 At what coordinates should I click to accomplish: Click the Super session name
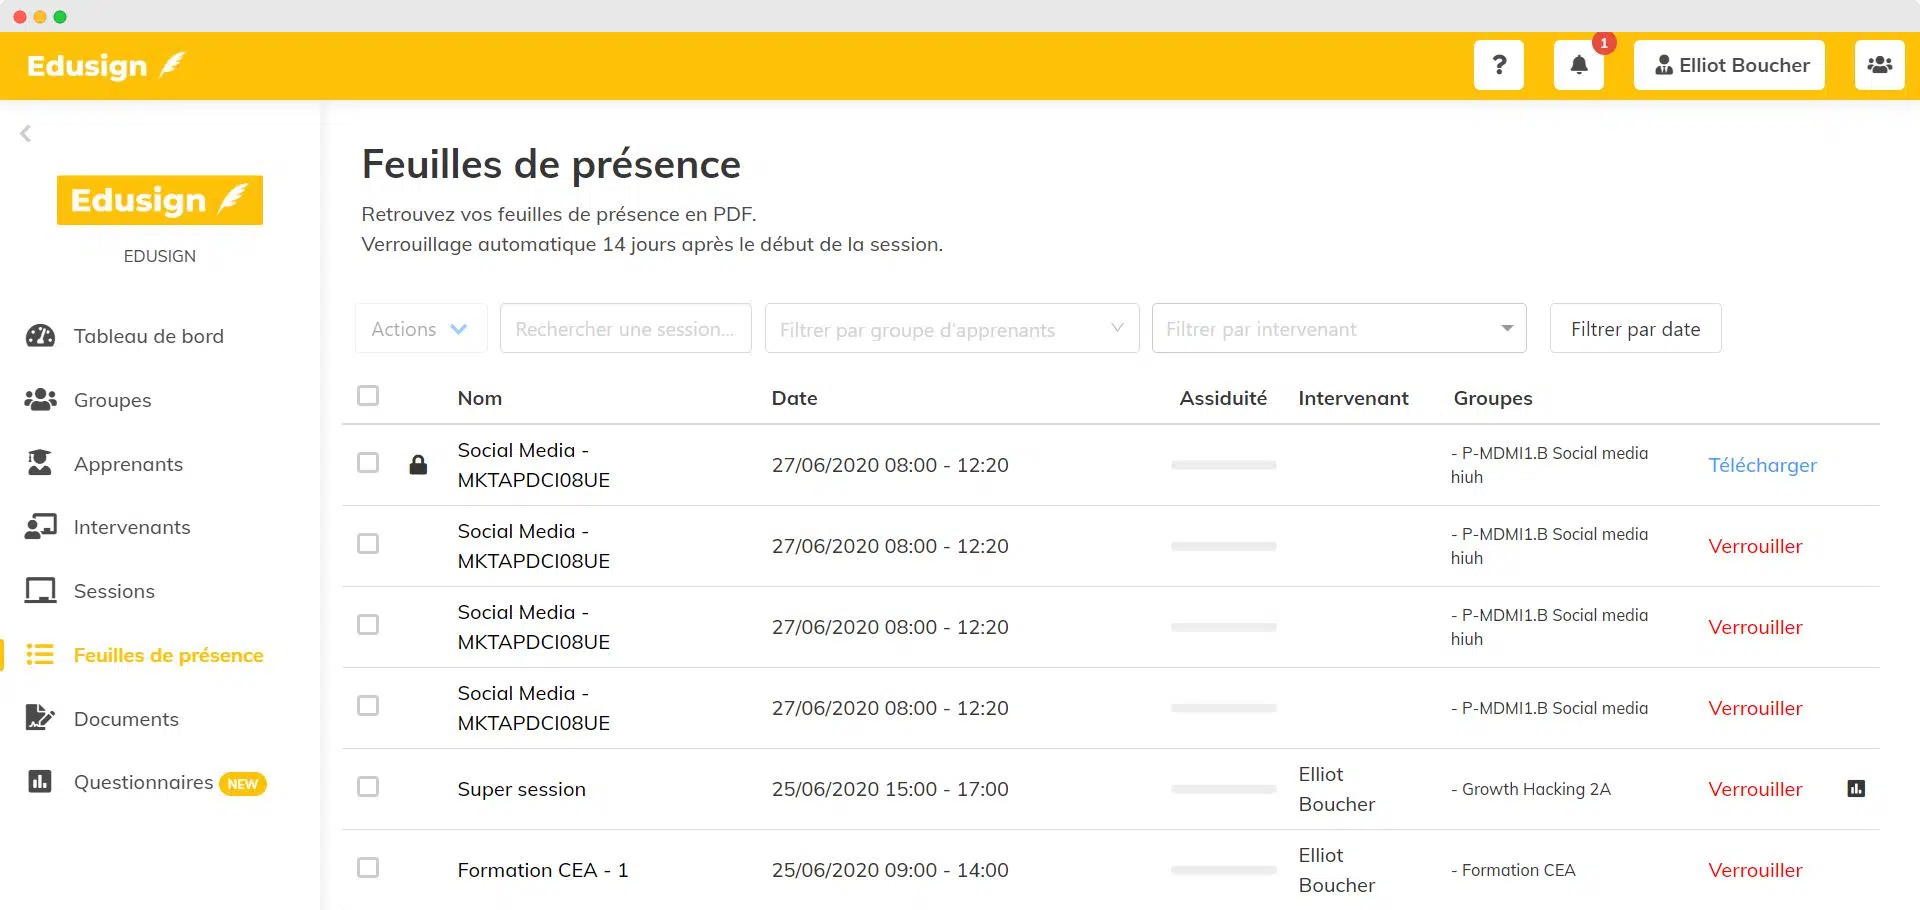[521, 789]
